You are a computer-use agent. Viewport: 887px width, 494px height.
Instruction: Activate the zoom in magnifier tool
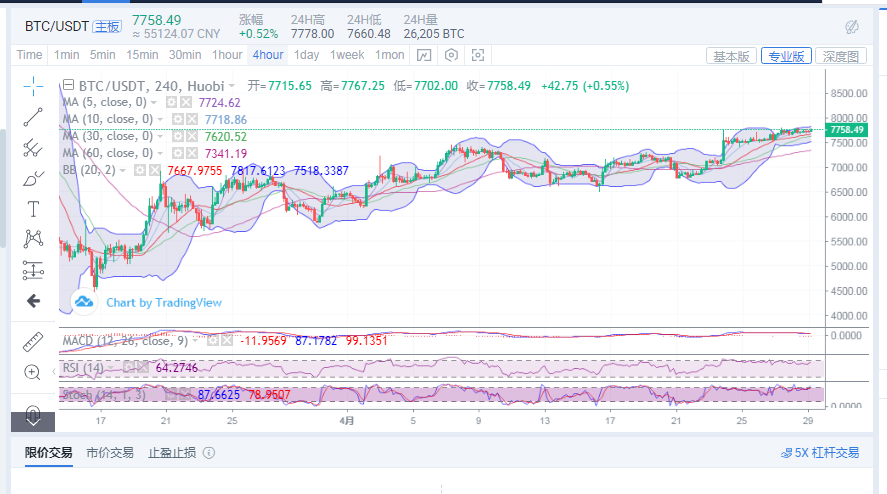coord(33,372)
